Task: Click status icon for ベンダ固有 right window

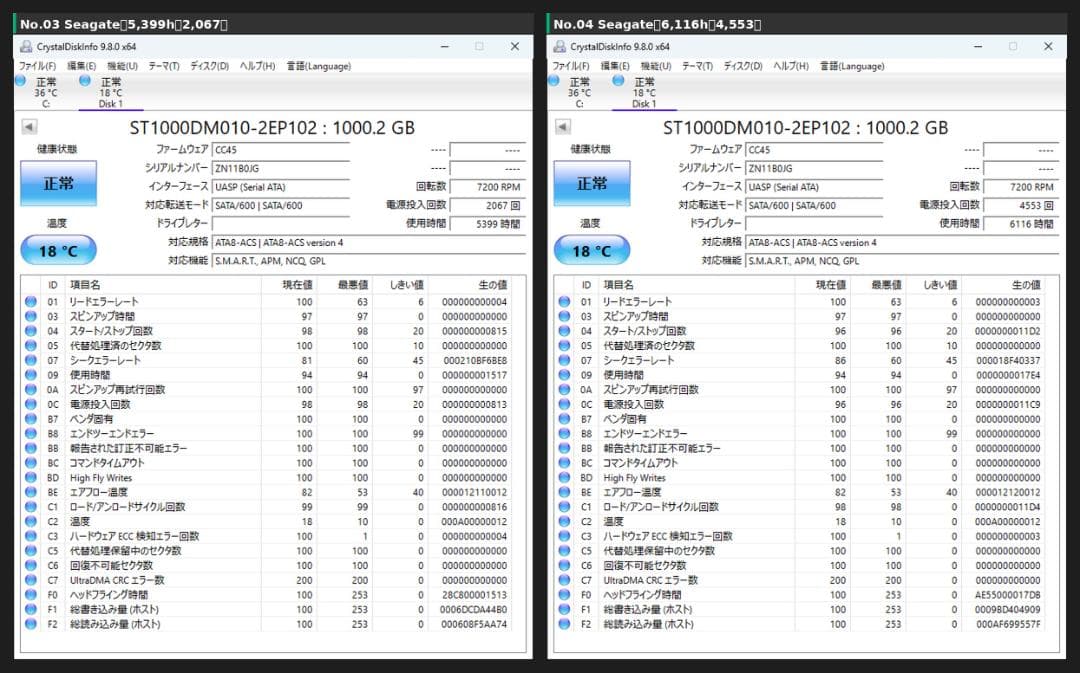Action: pos(564,419)
